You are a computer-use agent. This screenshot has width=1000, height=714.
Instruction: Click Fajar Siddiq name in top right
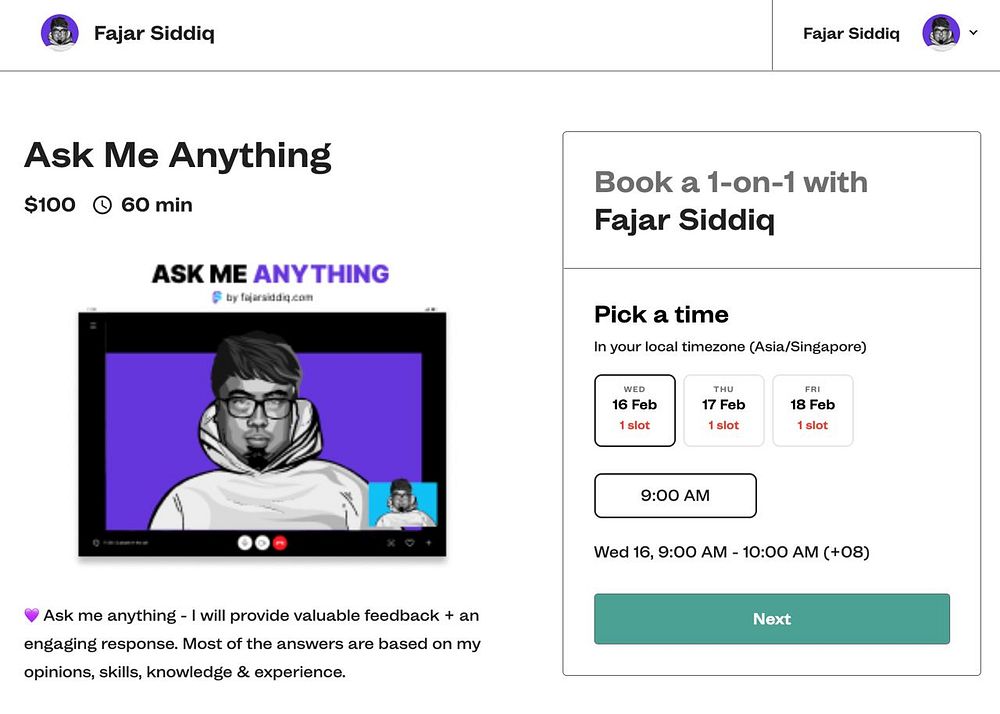(851, 33)
